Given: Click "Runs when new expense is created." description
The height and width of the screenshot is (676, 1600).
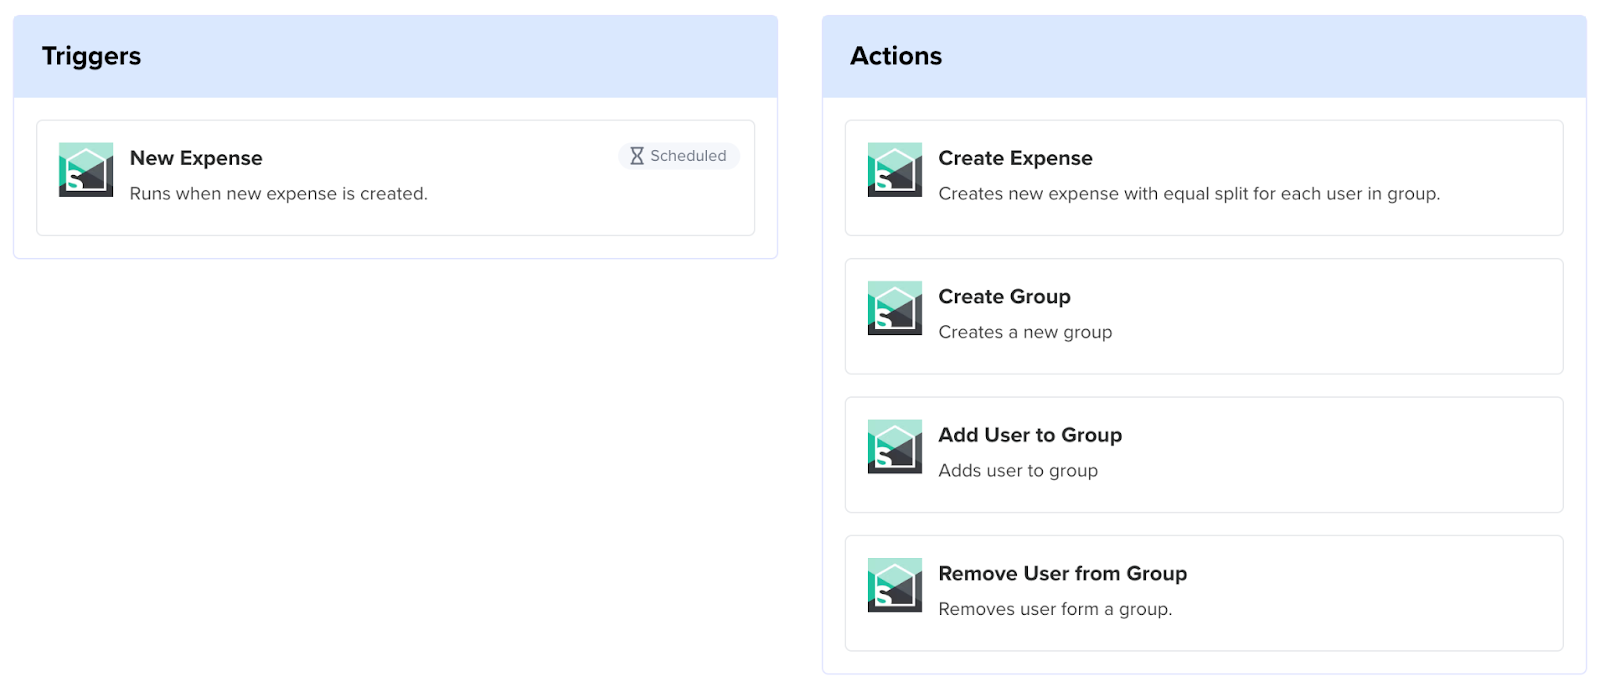Looking at the screenshot, I should 278,194.
